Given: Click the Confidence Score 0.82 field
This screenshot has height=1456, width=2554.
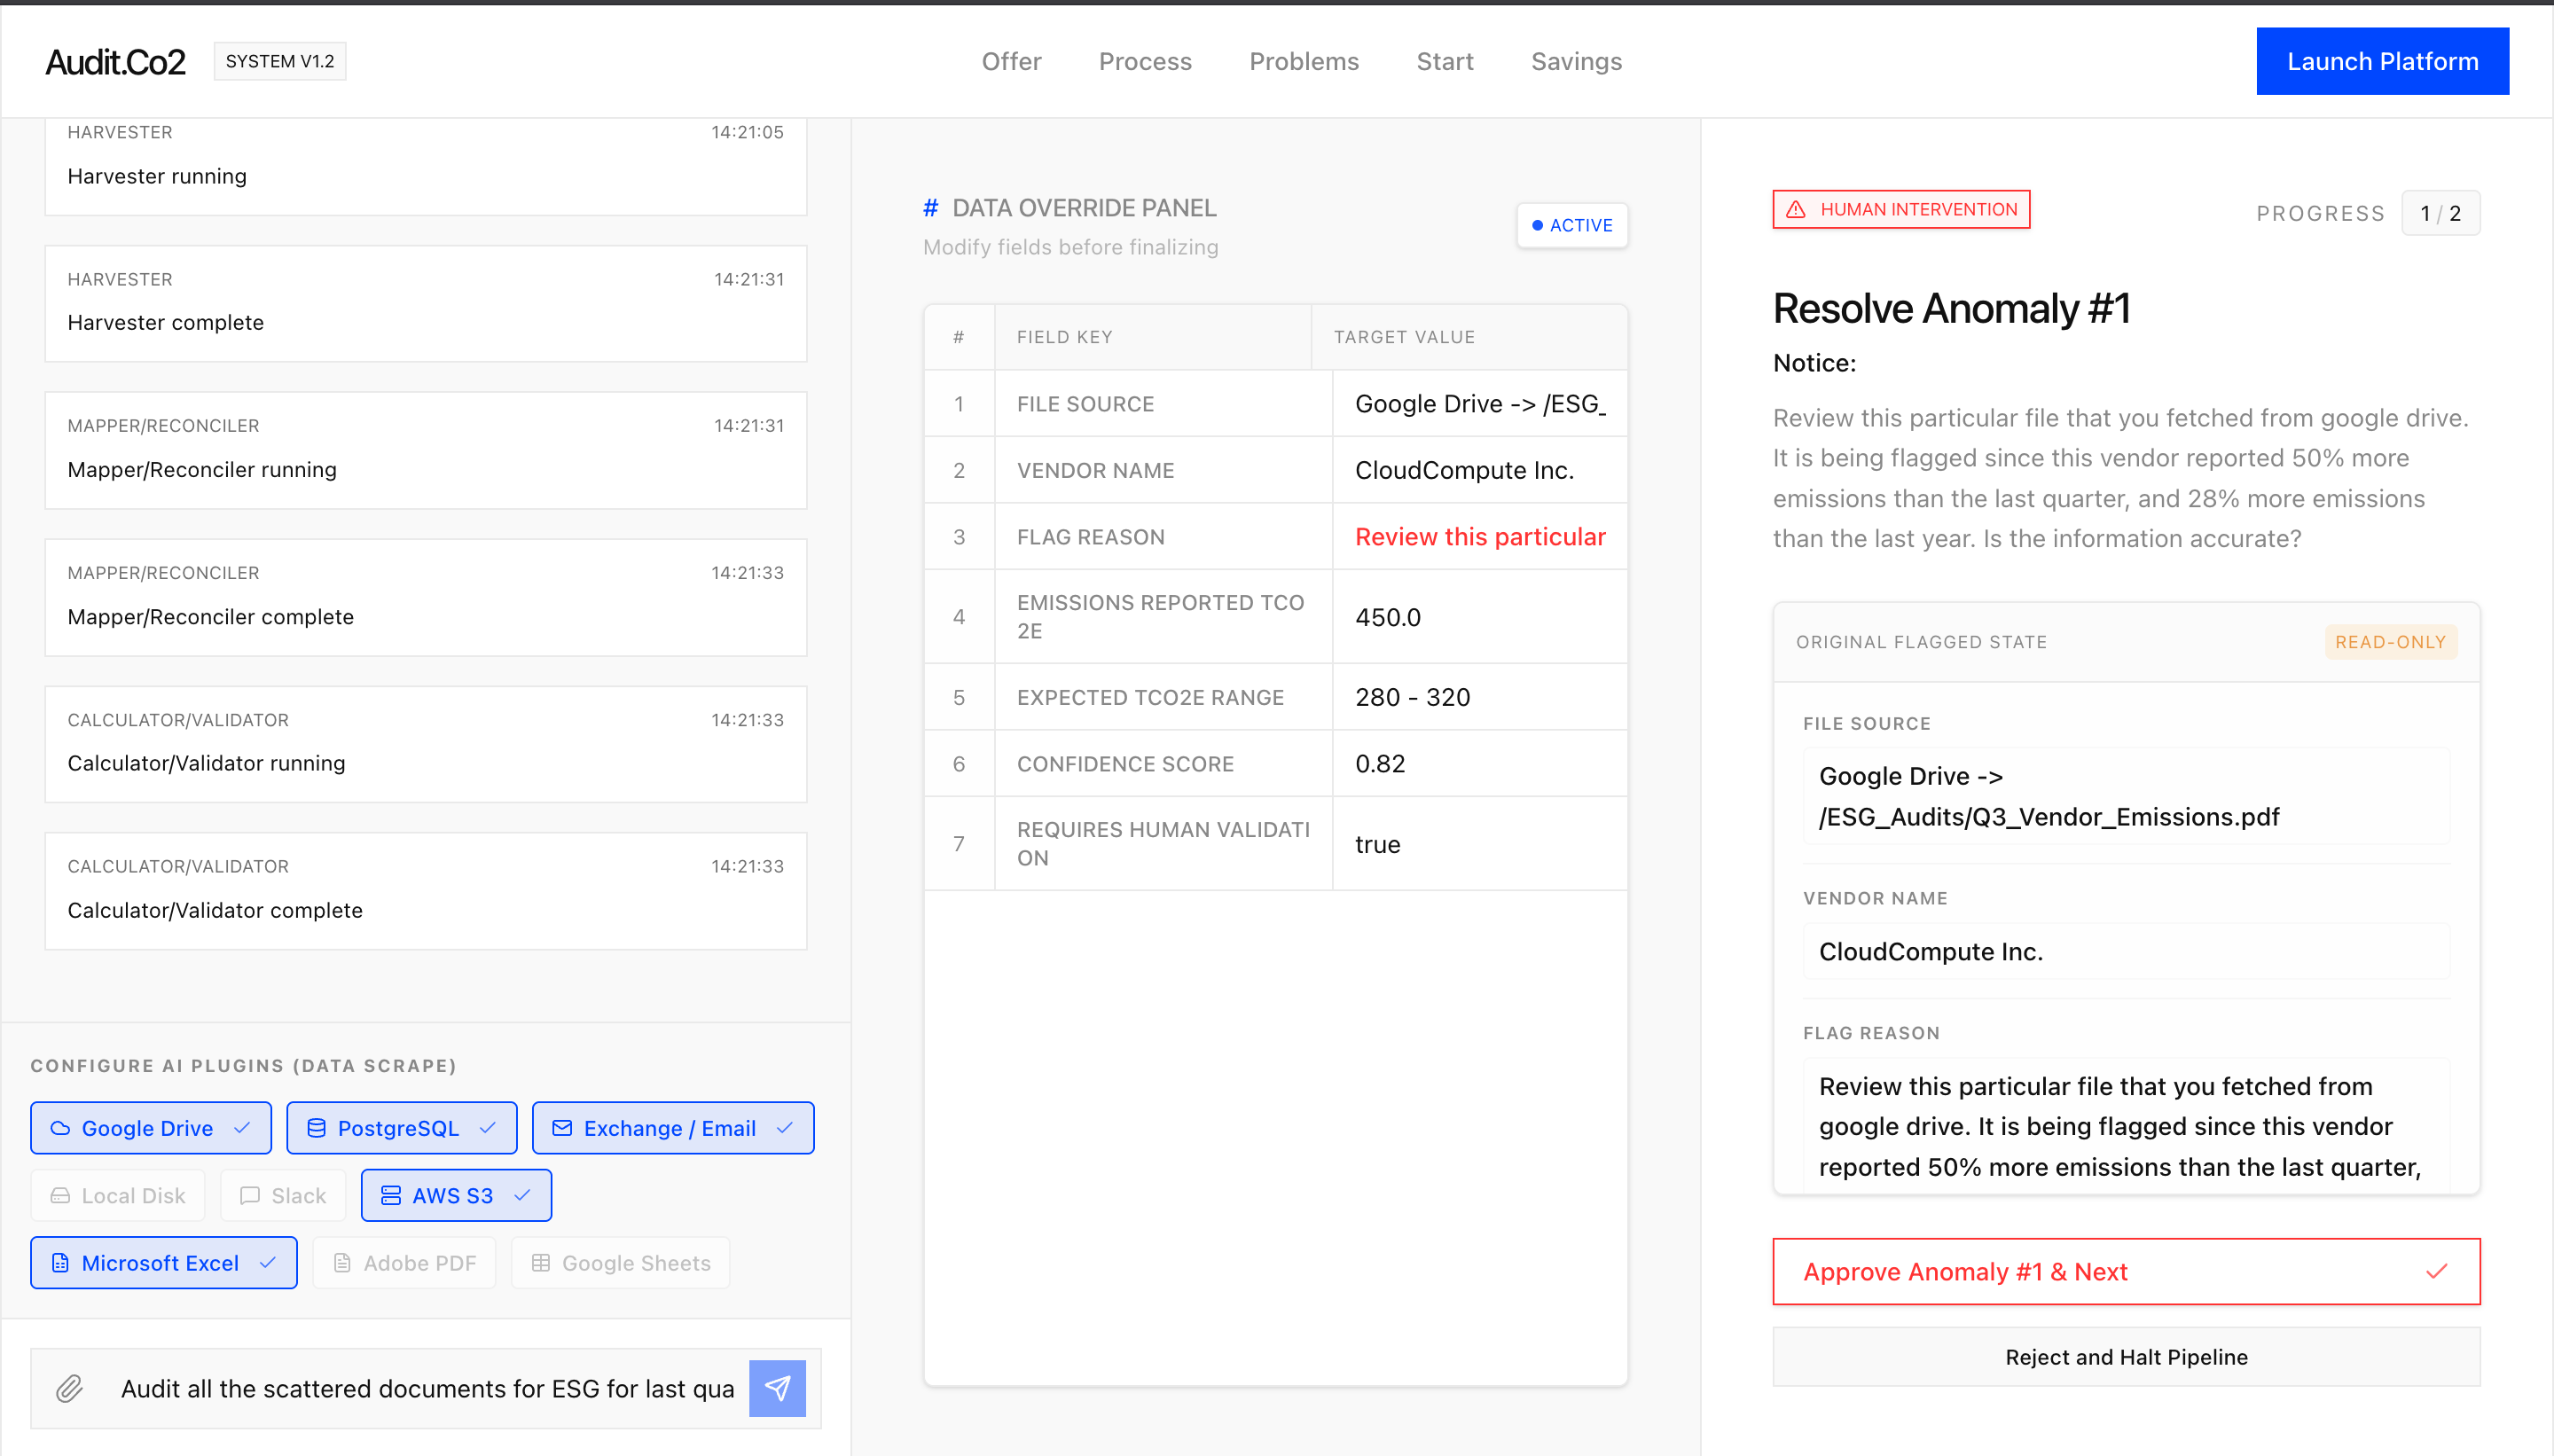Looking at the screenshot, I should [x=1480, y=764].
